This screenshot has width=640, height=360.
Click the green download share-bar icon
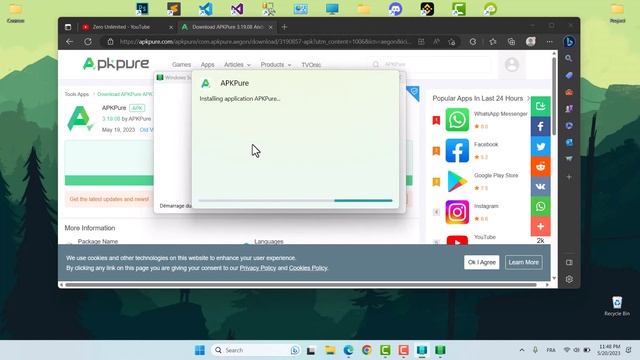(x=540, y=106)
